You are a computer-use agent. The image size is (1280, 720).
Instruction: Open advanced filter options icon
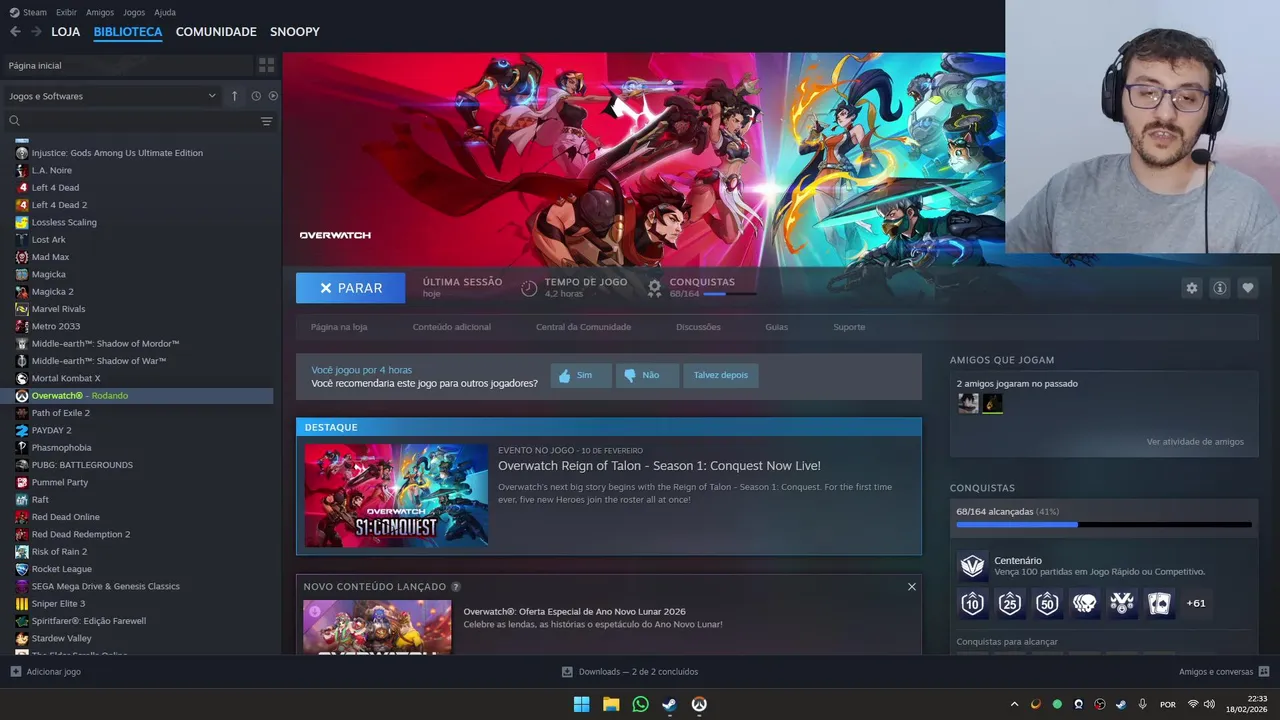click(x=266, y=121)
